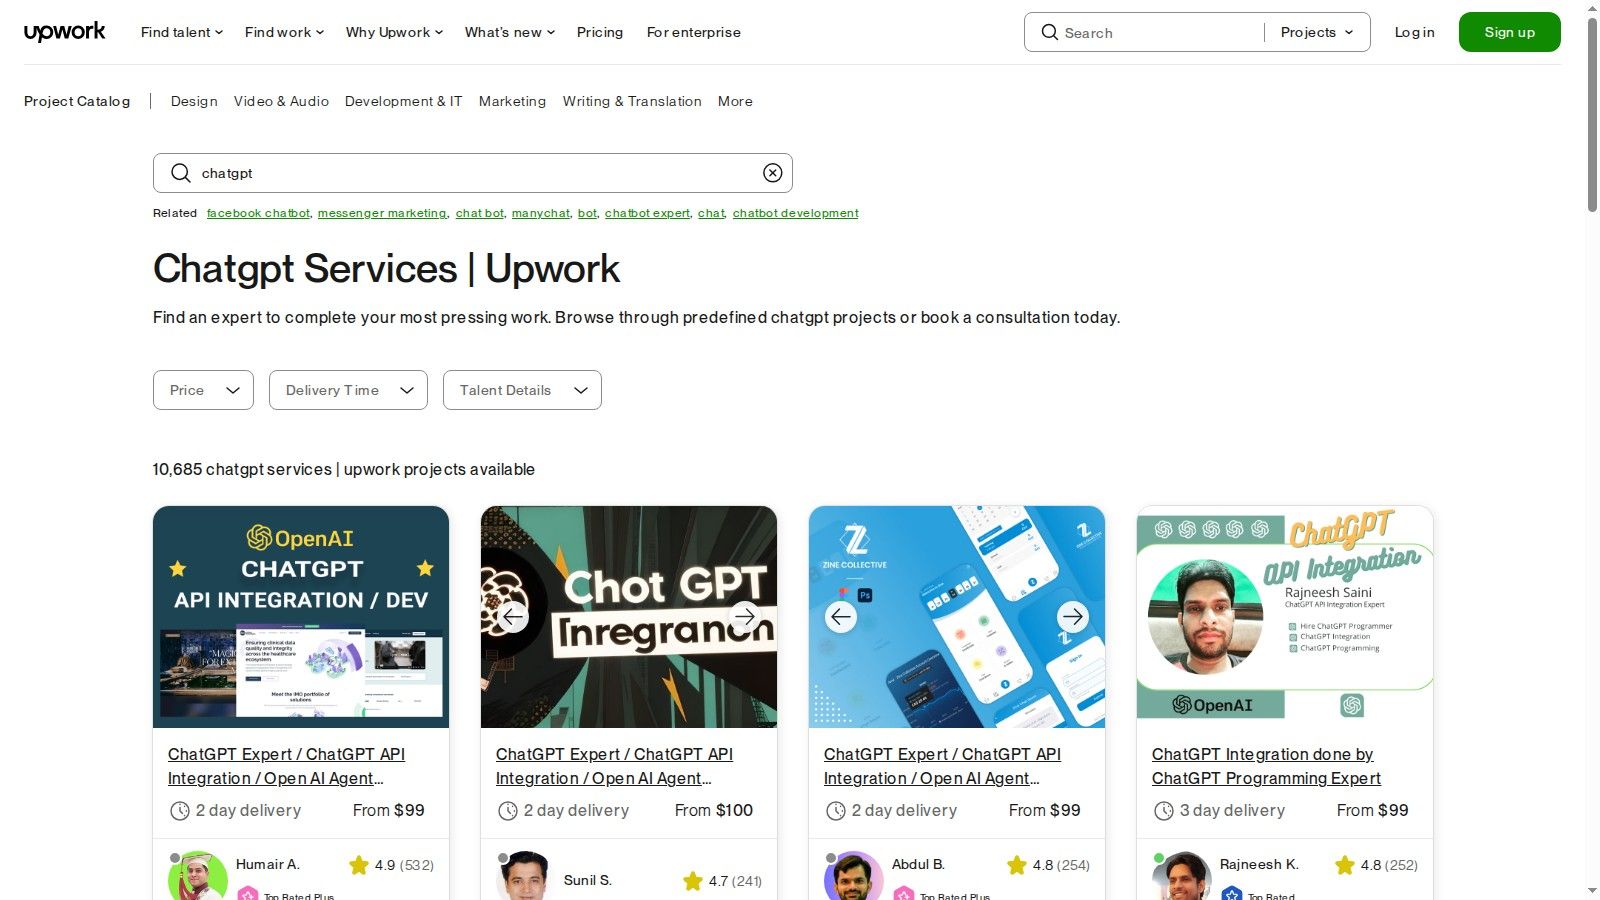Select the For enterprise menu item
1600x900 pixels.
[693, 32]
